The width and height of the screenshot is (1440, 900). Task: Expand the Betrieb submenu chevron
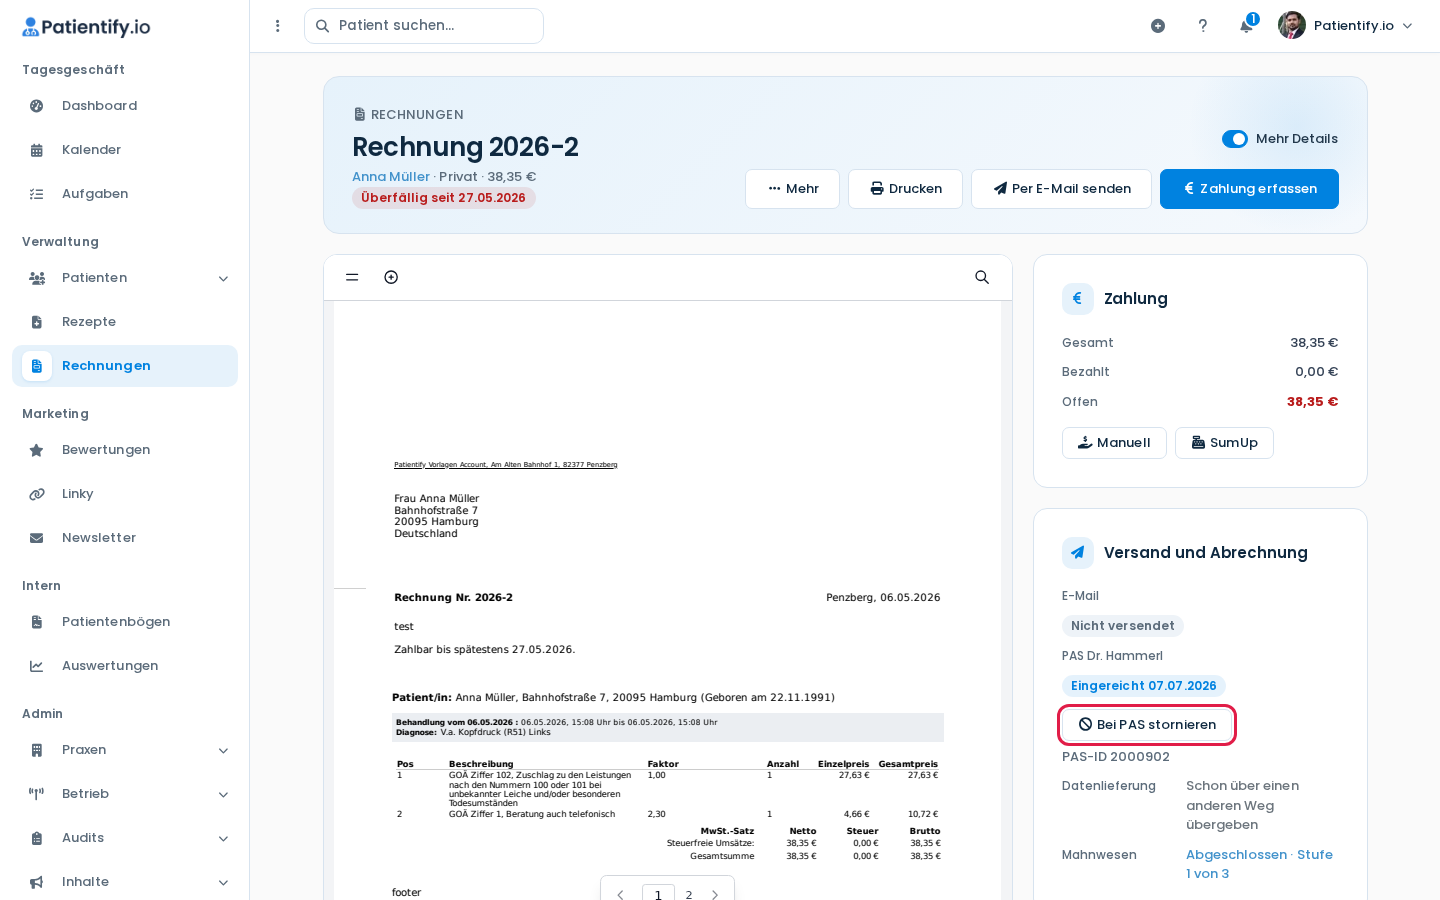coord(223,794)
